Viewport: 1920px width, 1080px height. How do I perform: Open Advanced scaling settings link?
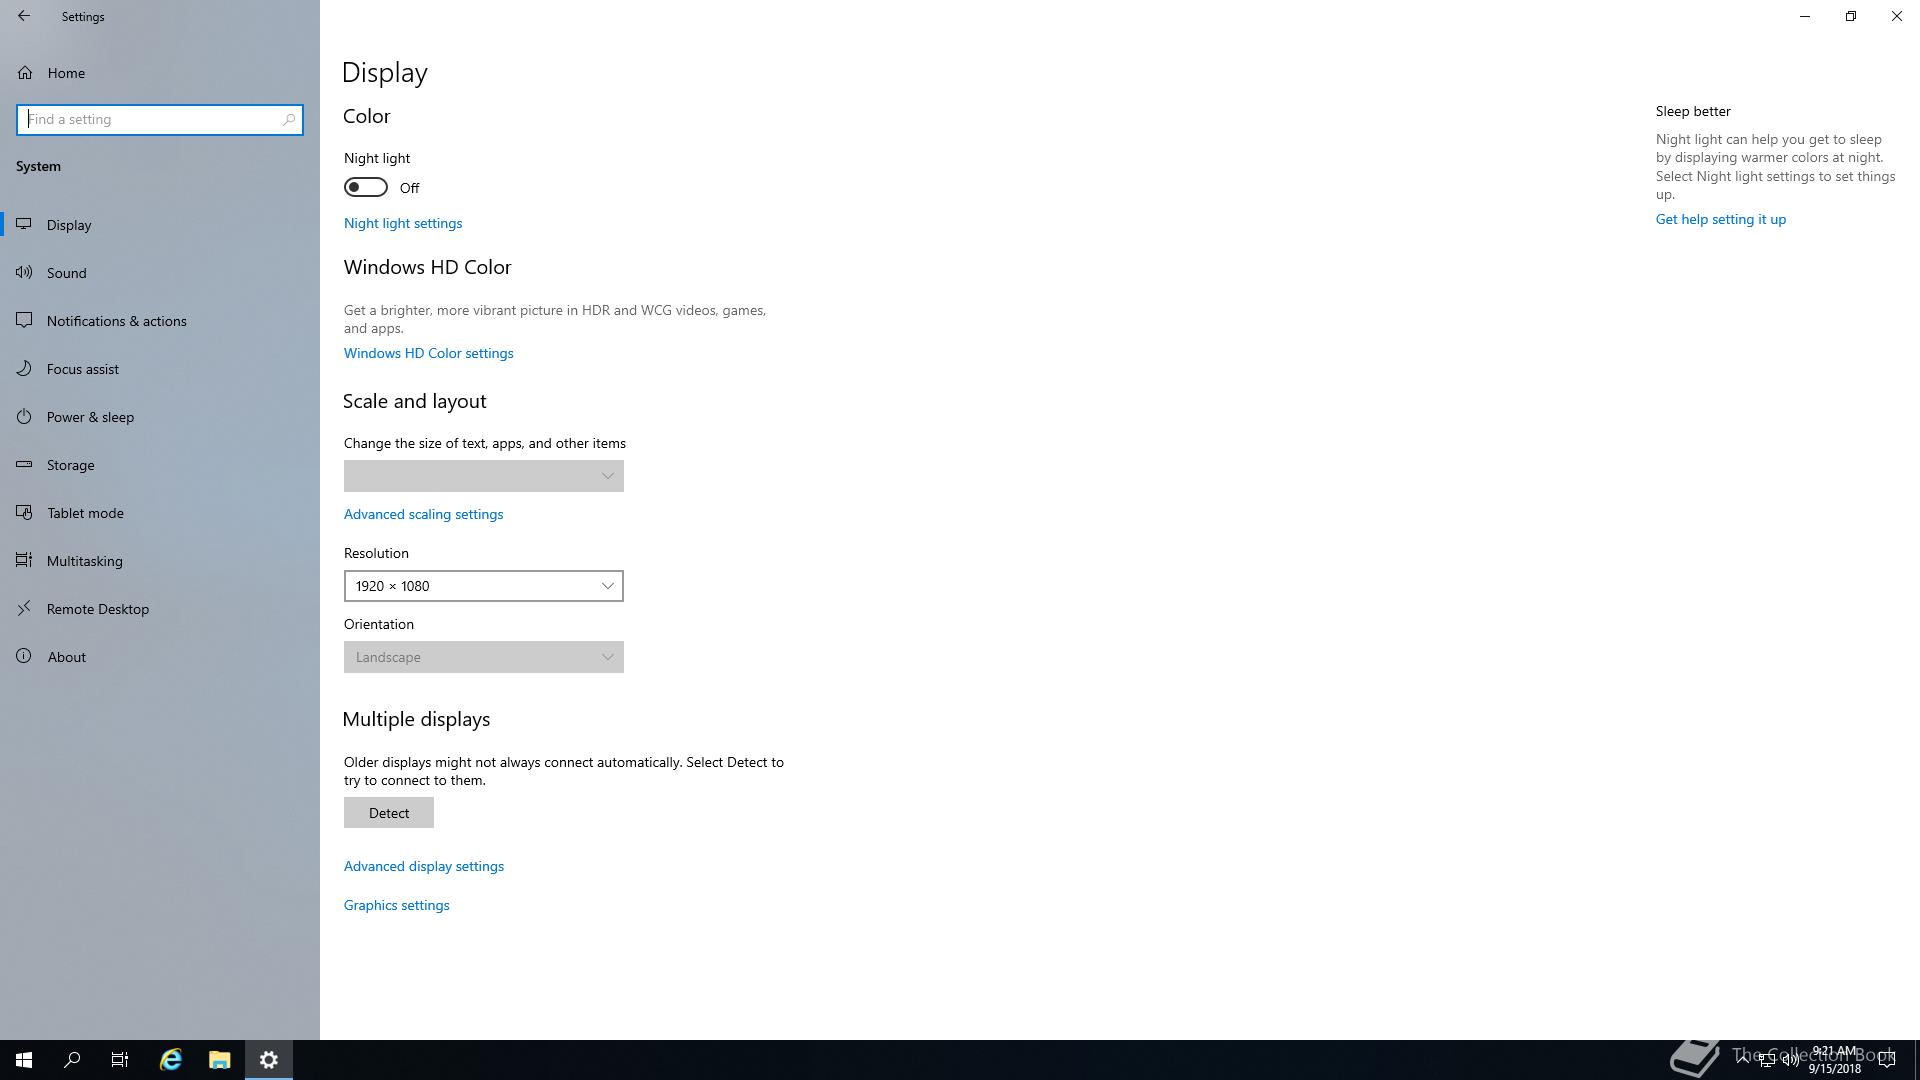(424, 514)
